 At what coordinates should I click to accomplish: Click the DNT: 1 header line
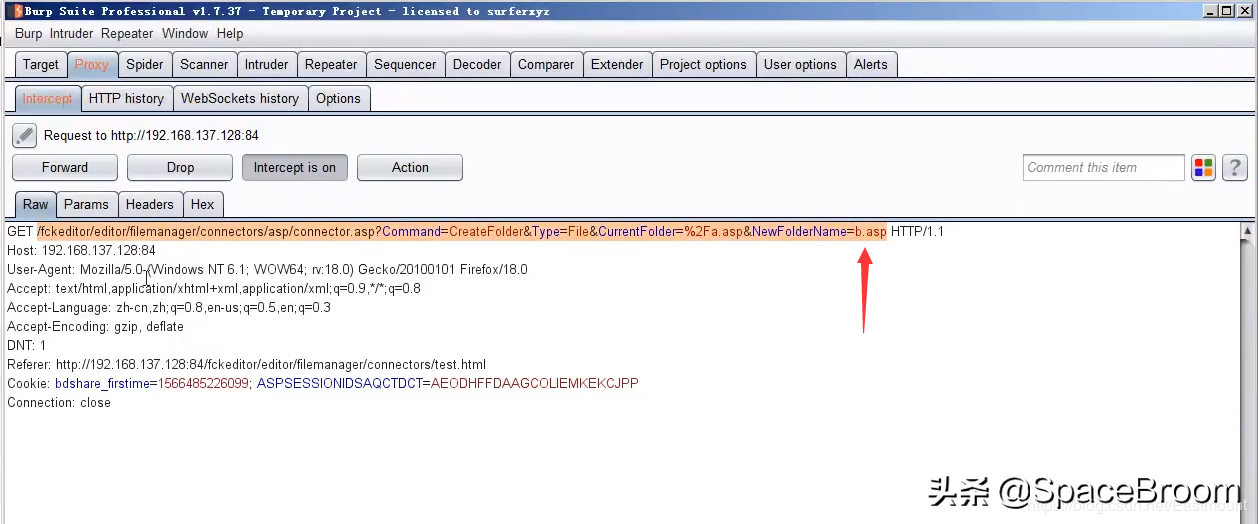[27, 345]
